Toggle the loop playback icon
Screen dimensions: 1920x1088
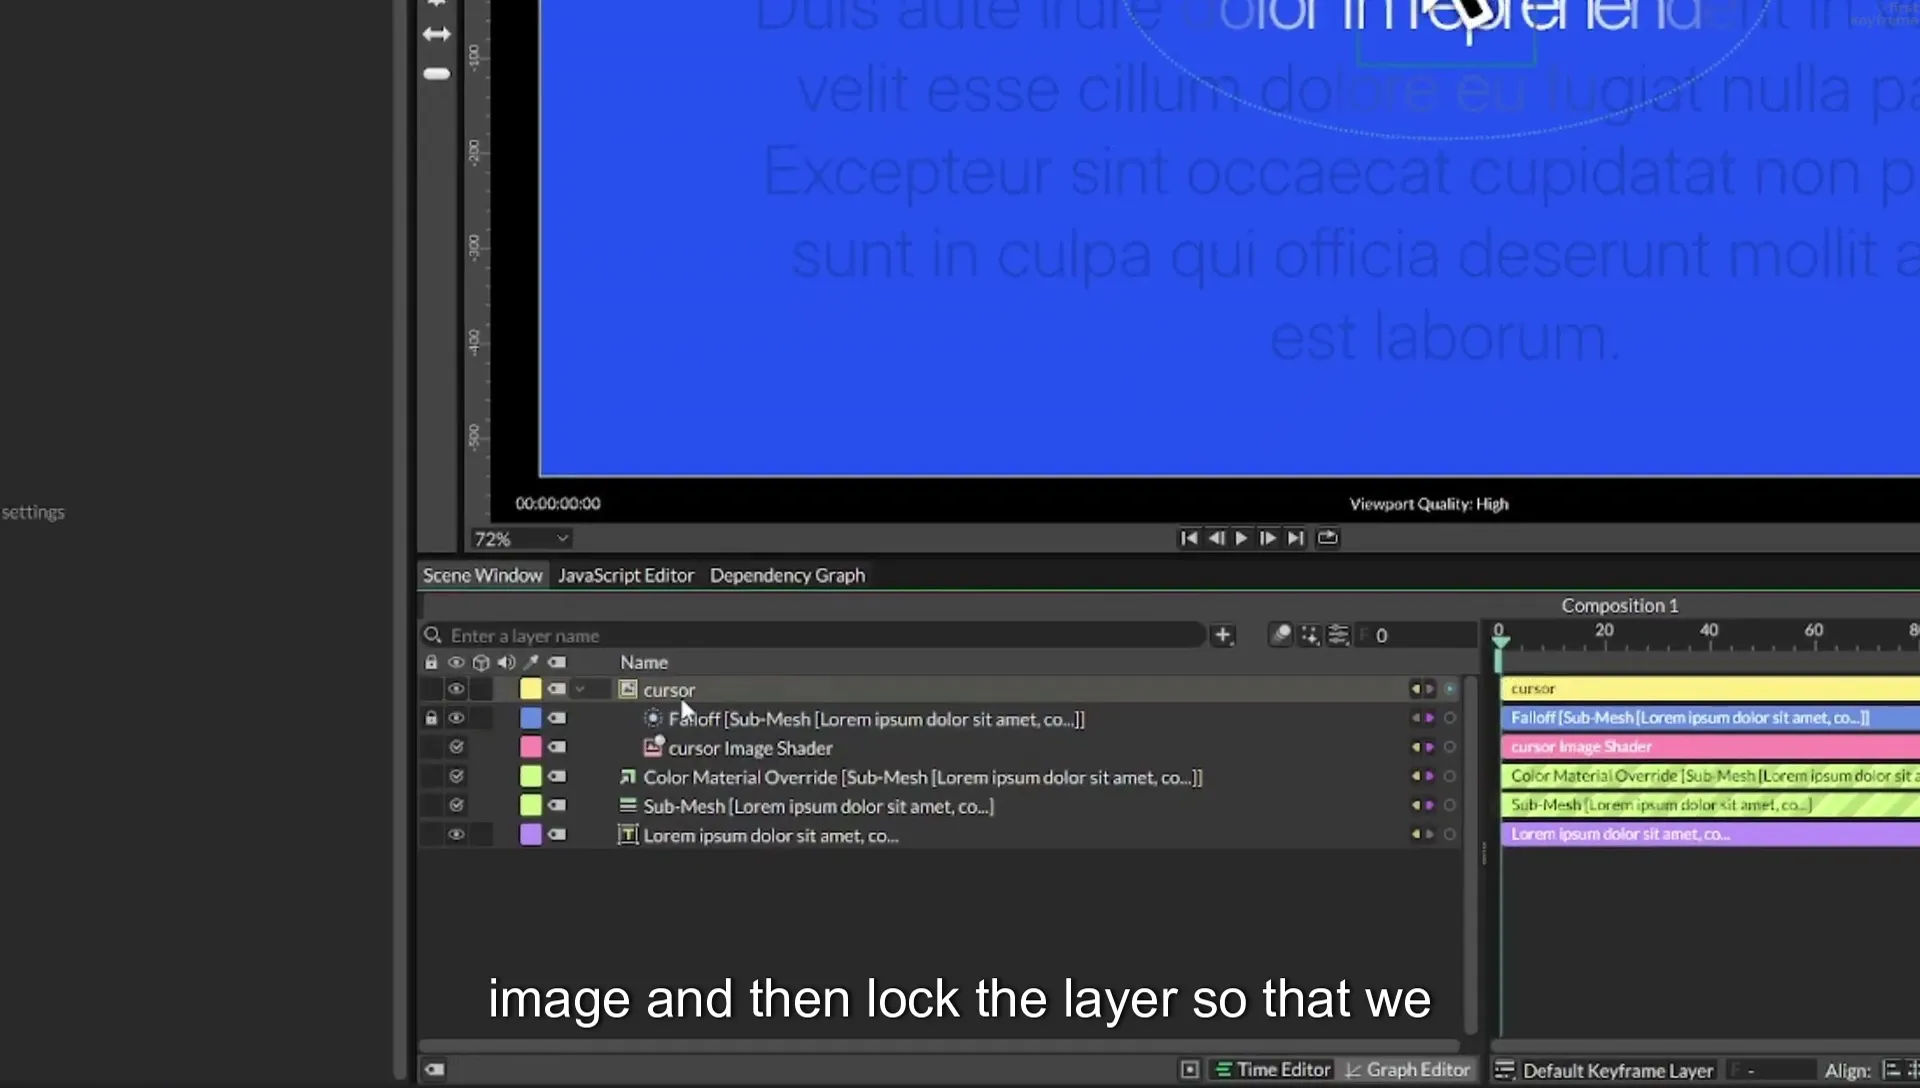(1327, 538)
